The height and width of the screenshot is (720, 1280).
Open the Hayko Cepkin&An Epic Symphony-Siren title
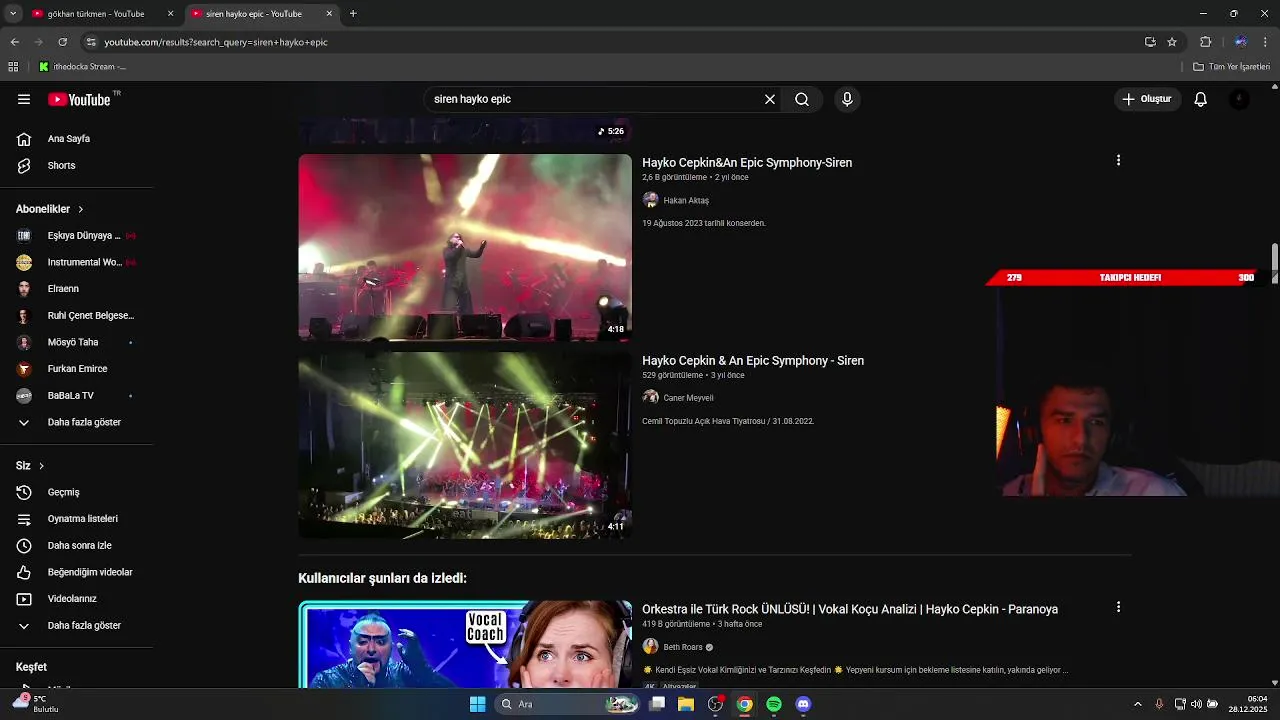747,162
